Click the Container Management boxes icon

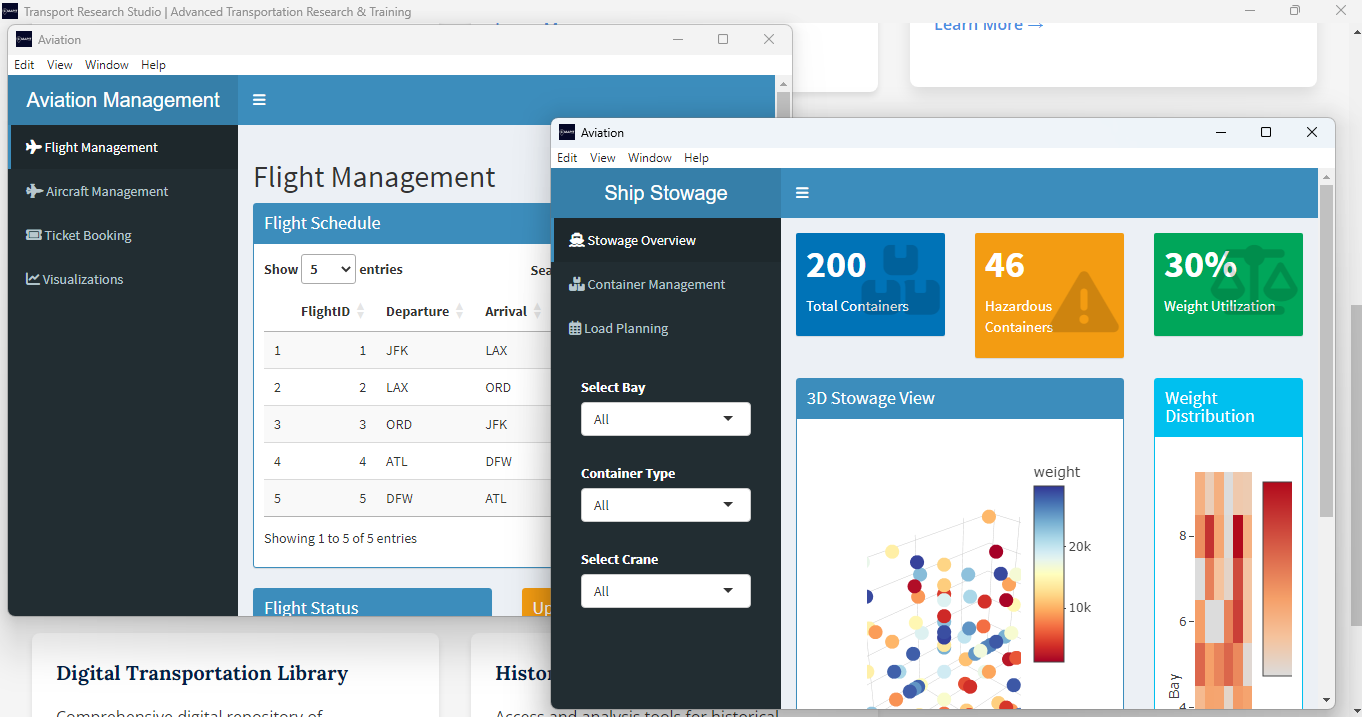click(x=576, y=284)
